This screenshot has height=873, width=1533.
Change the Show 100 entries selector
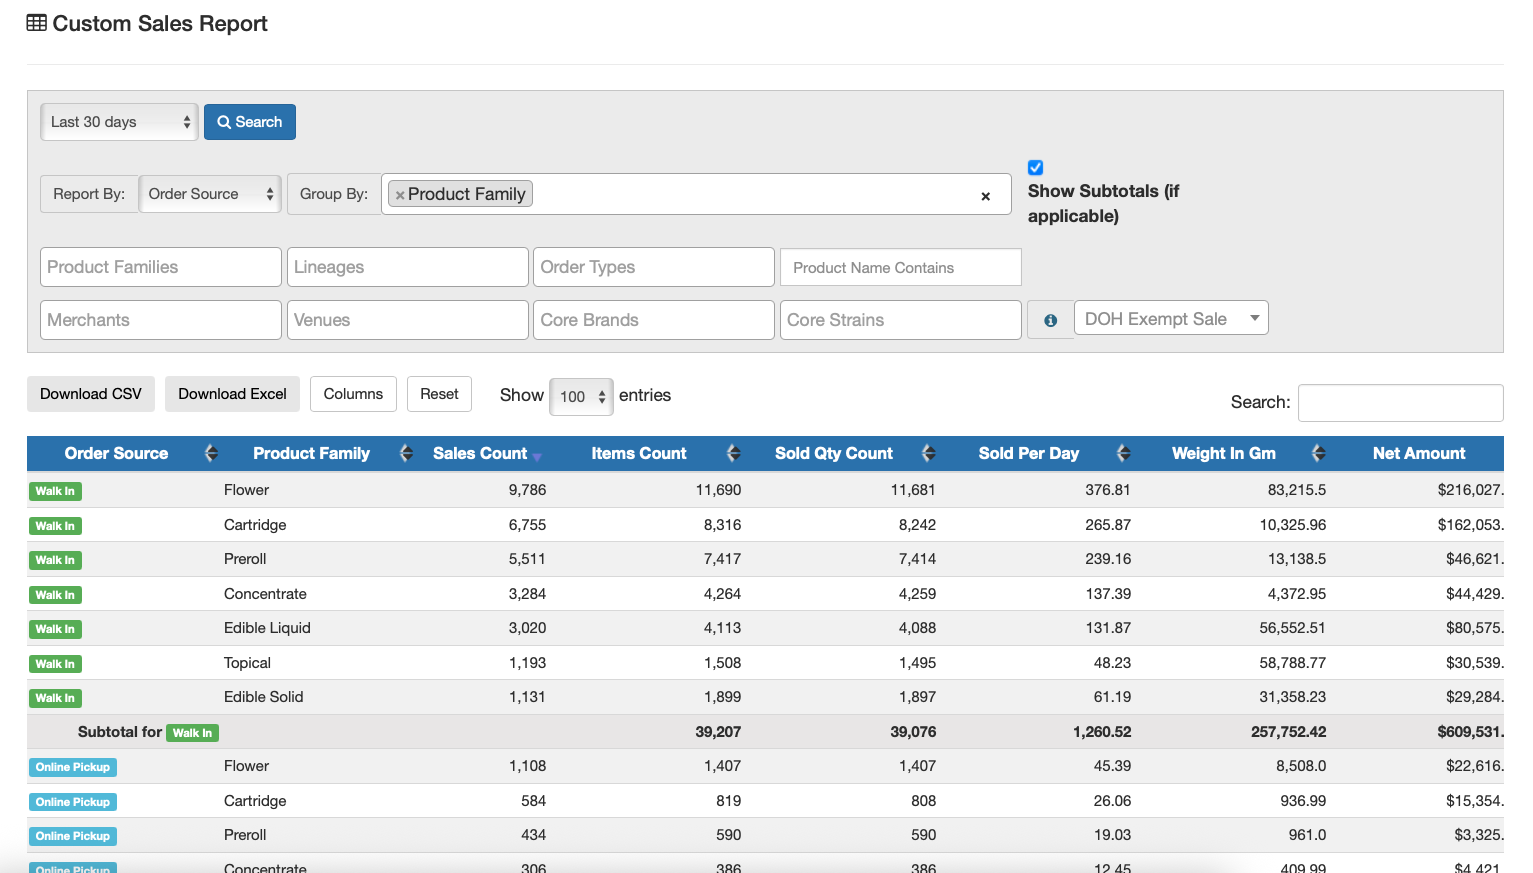pyautogui.click(x=581, y=397)
